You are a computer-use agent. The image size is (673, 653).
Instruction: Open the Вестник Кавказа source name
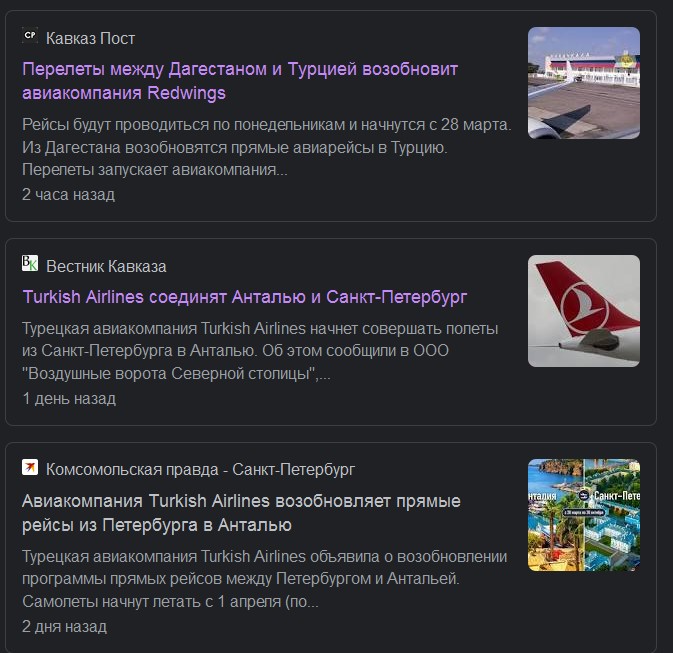(106, 266)
